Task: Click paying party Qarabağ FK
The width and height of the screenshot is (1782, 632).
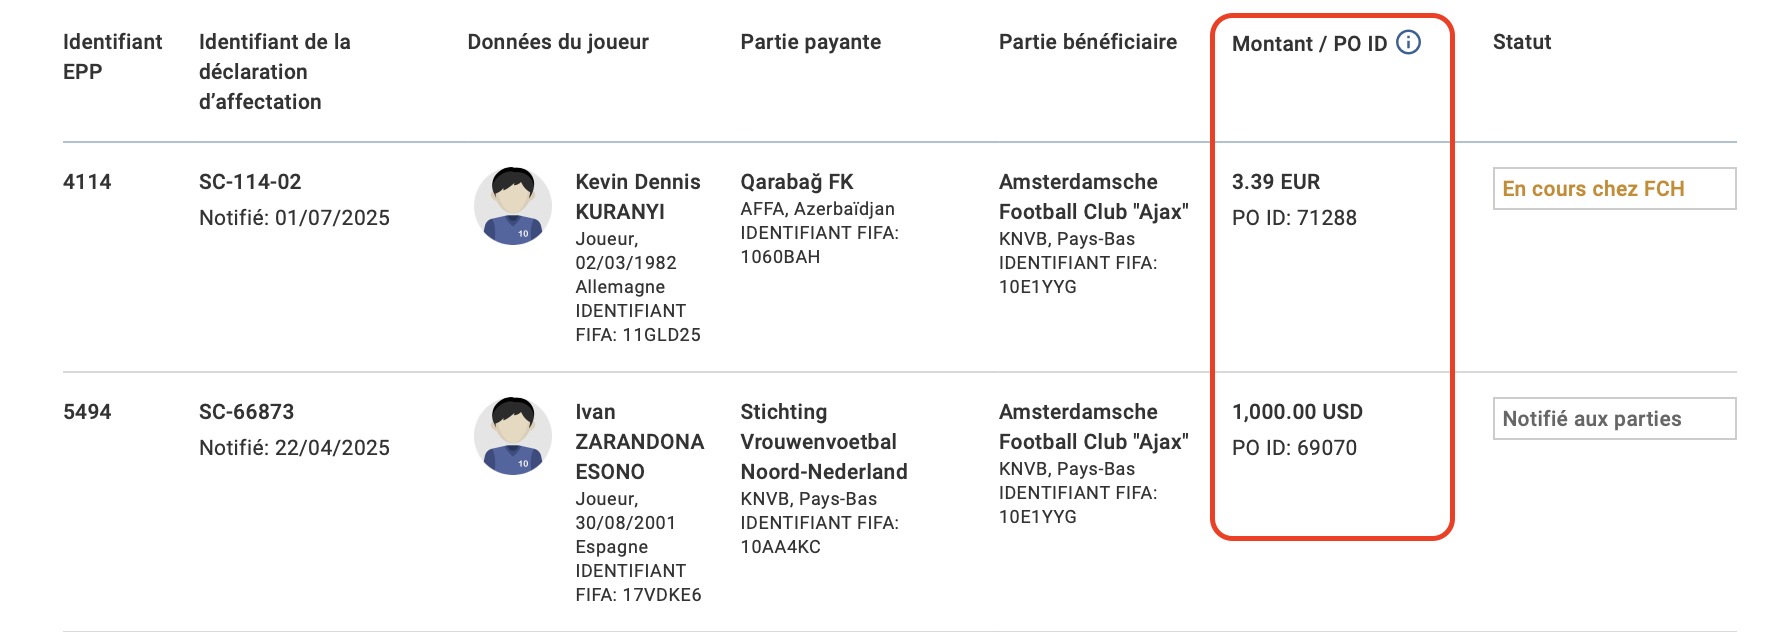Action: (x=796, y=182)
